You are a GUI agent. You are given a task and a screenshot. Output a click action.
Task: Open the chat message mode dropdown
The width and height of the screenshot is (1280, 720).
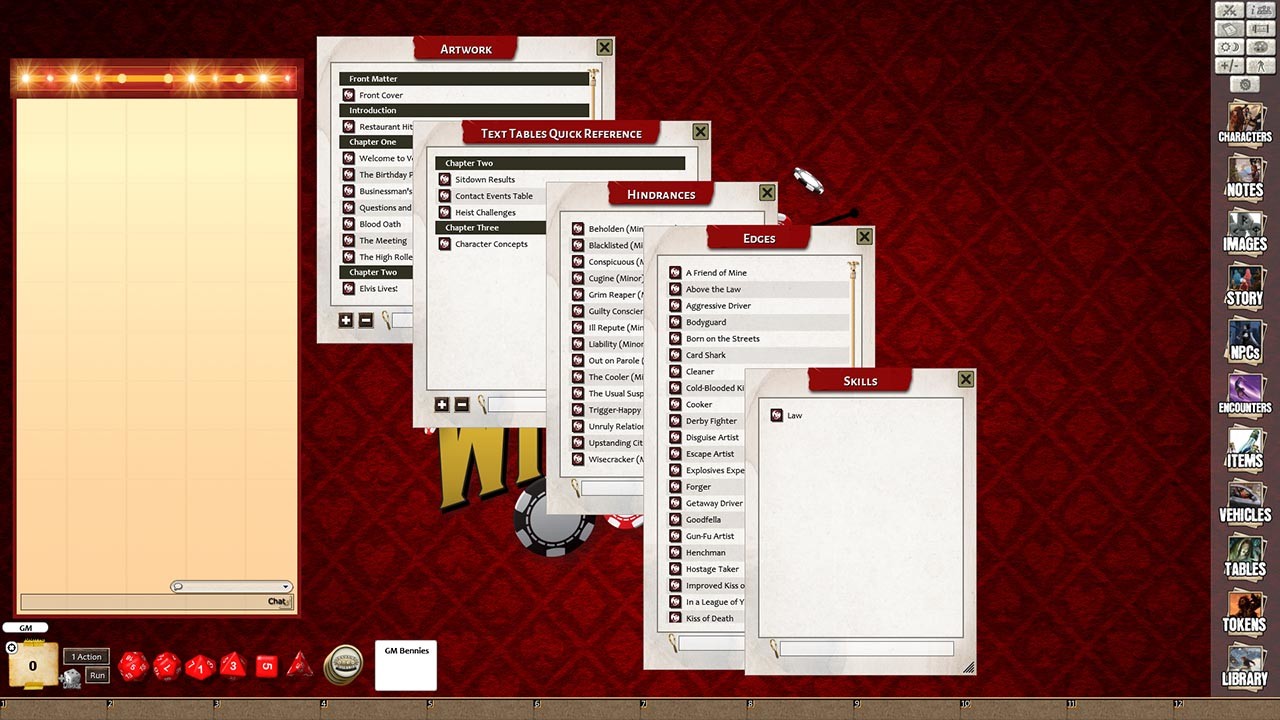231,586
